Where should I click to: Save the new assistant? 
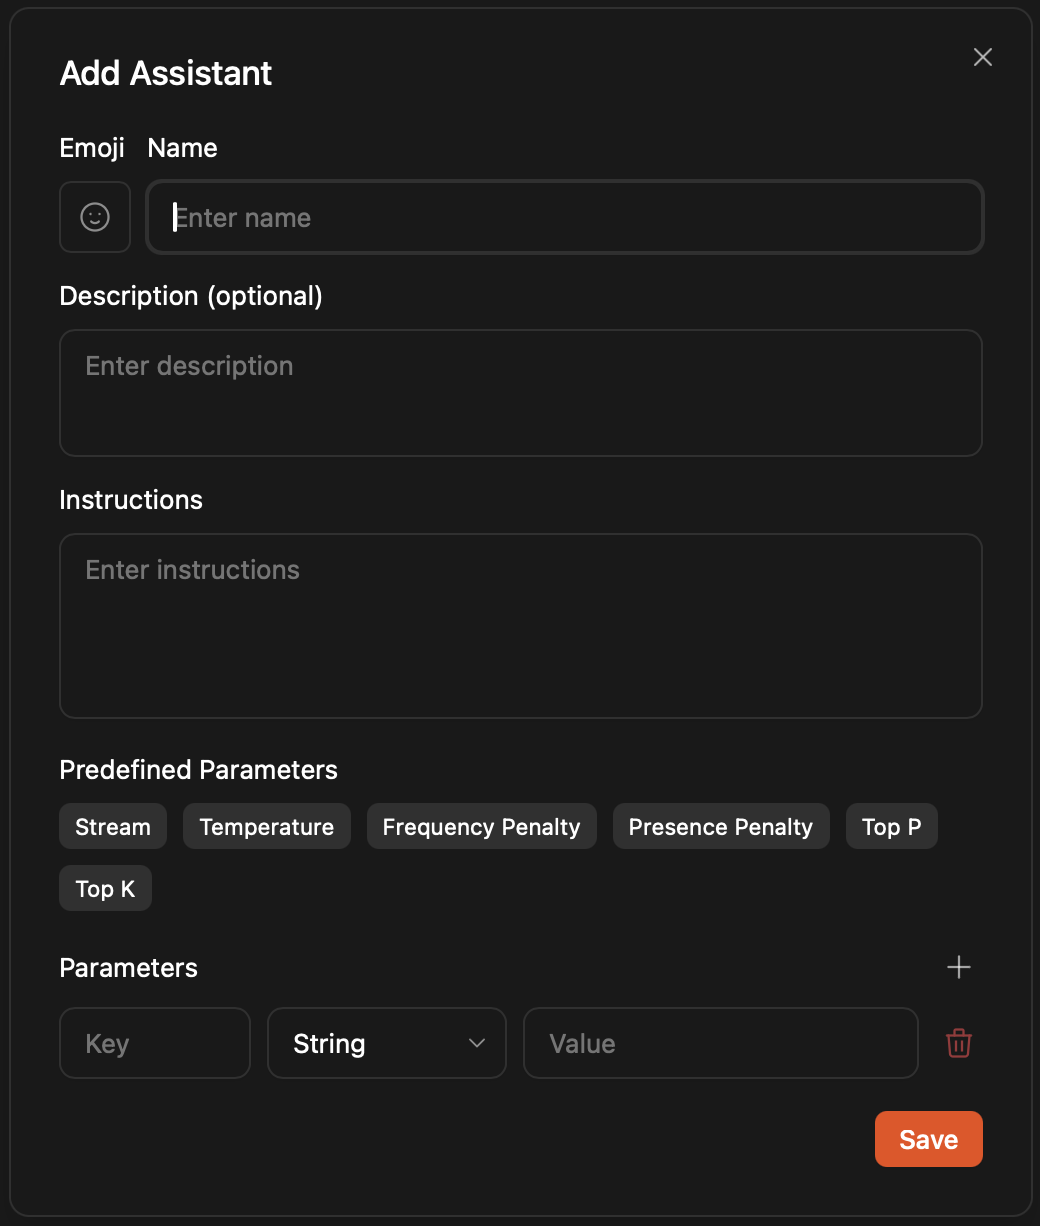coord(928,1139)
